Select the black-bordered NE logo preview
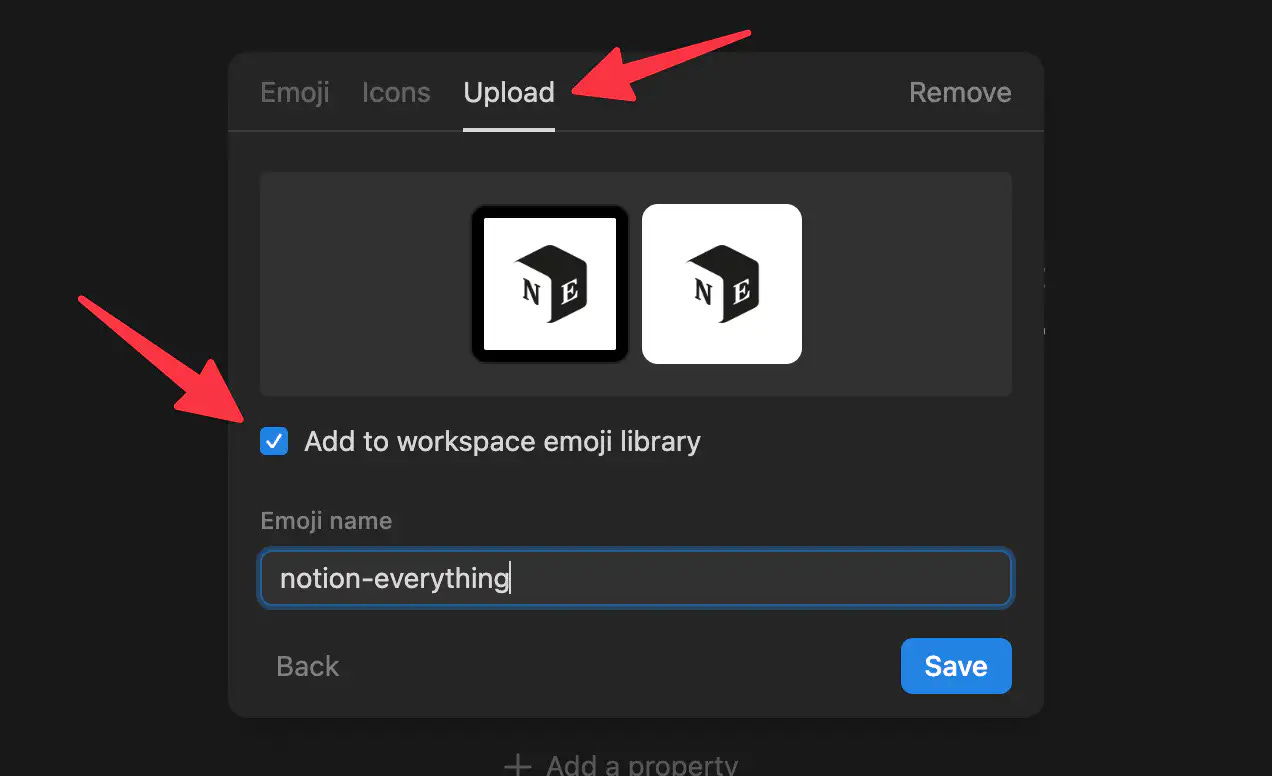This screenshot has height=776, width=1272. pos(550,284)
